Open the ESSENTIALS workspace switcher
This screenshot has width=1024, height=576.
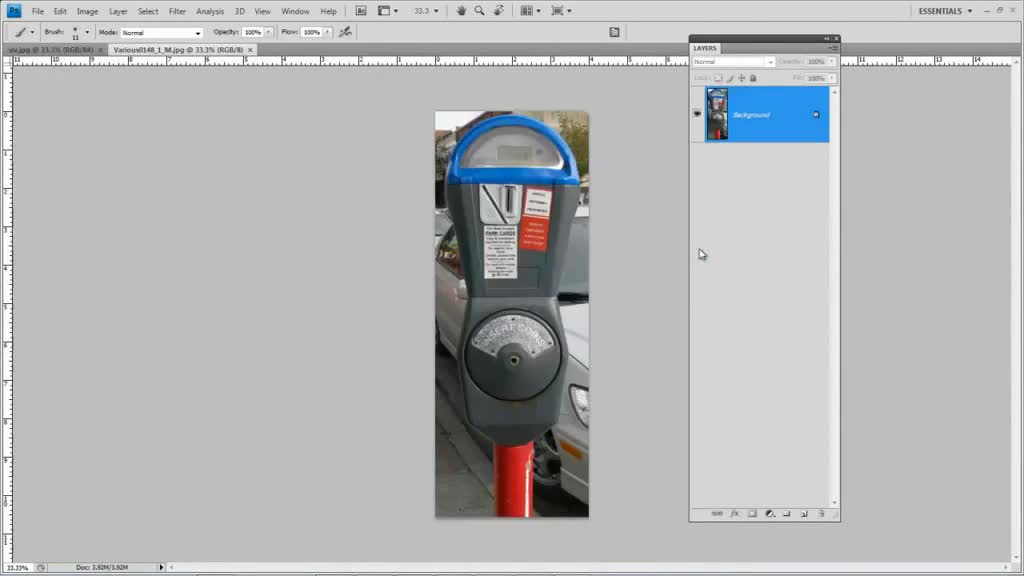945,11
